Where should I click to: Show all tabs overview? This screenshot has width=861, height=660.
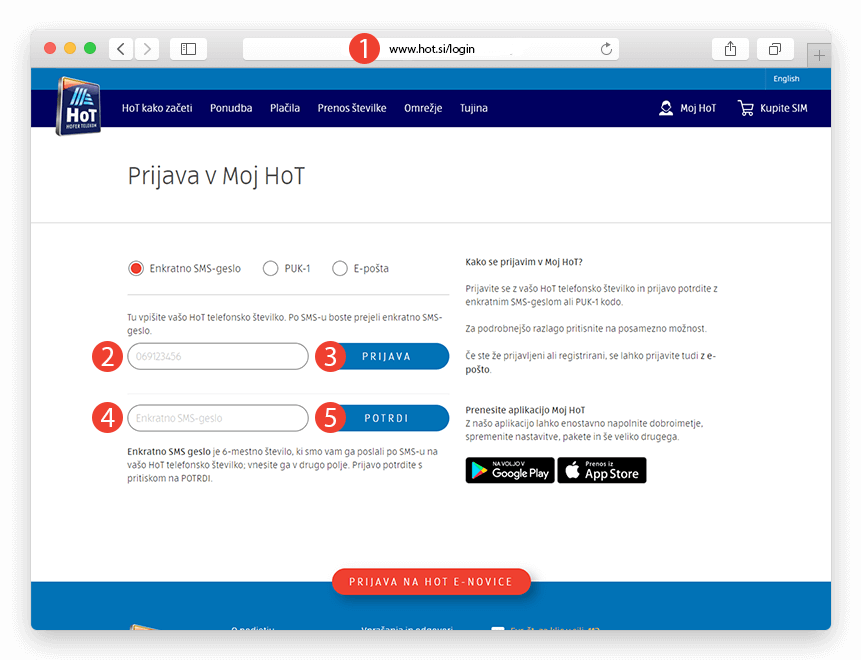click(x=775, y=49)
